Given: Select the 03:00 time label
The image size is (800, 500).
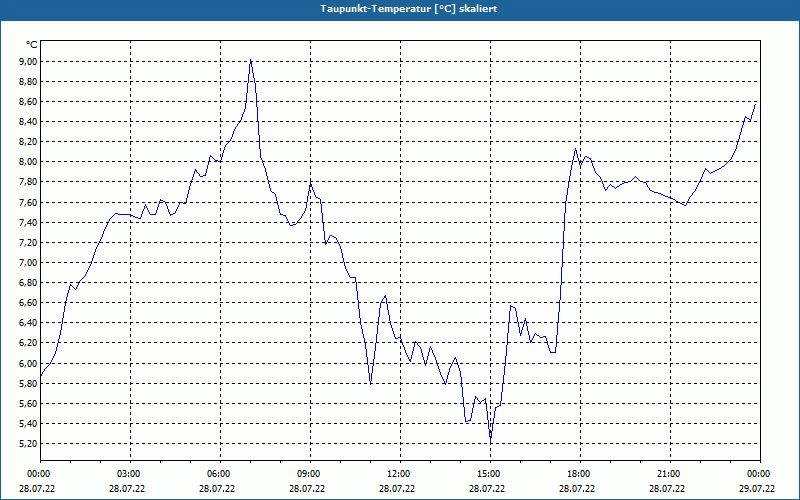Looking at the screenshot, I should pos(128,474).
